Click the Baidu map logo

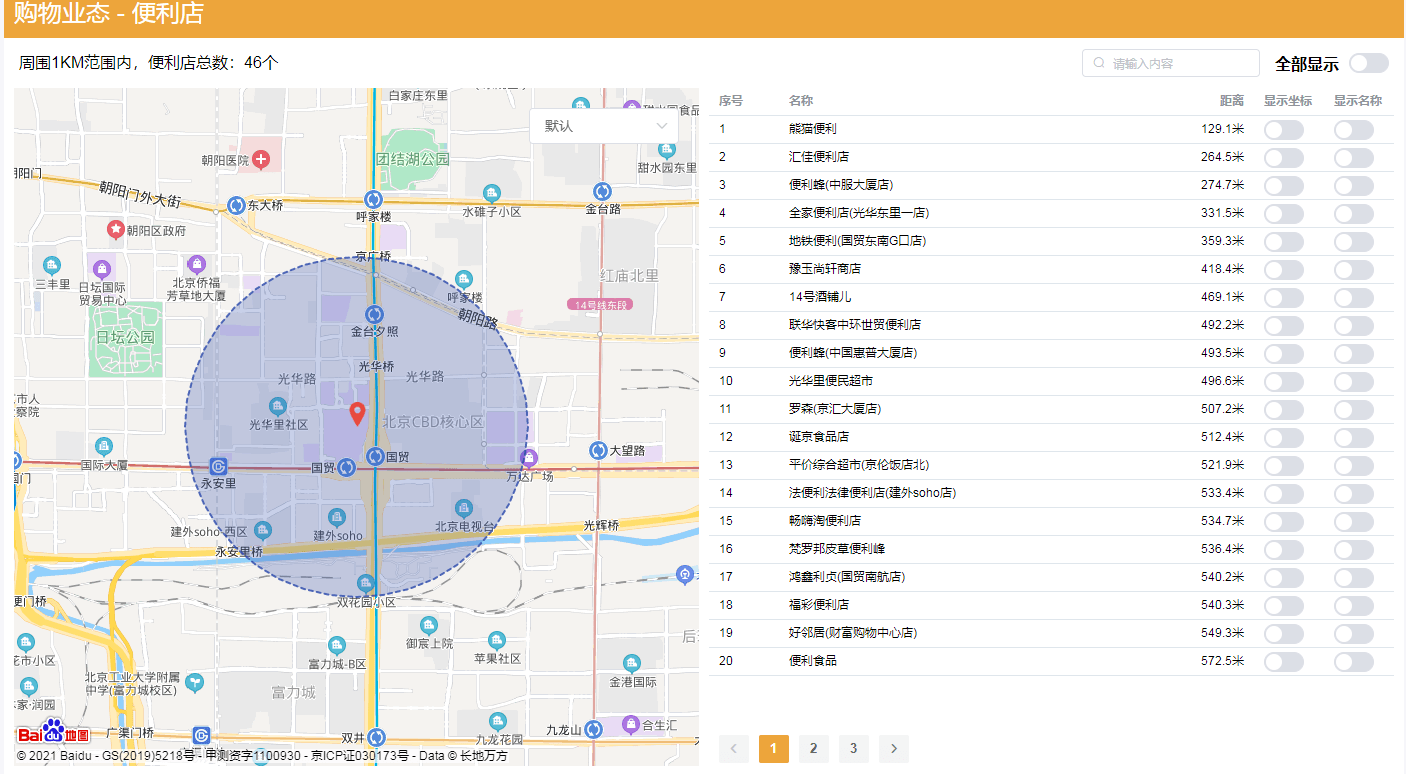click(54, 733)
